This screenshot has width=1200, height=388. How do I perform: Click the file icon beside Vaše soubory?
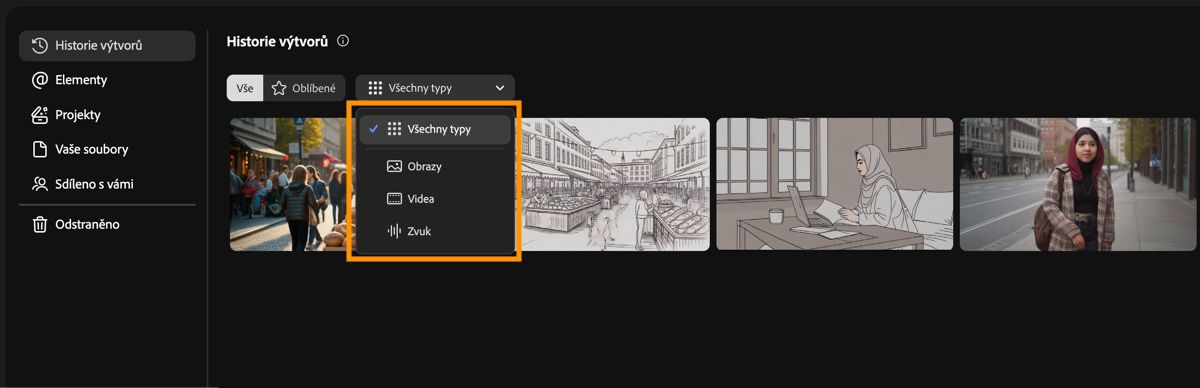pyautogui.click(x=40, y=149)
